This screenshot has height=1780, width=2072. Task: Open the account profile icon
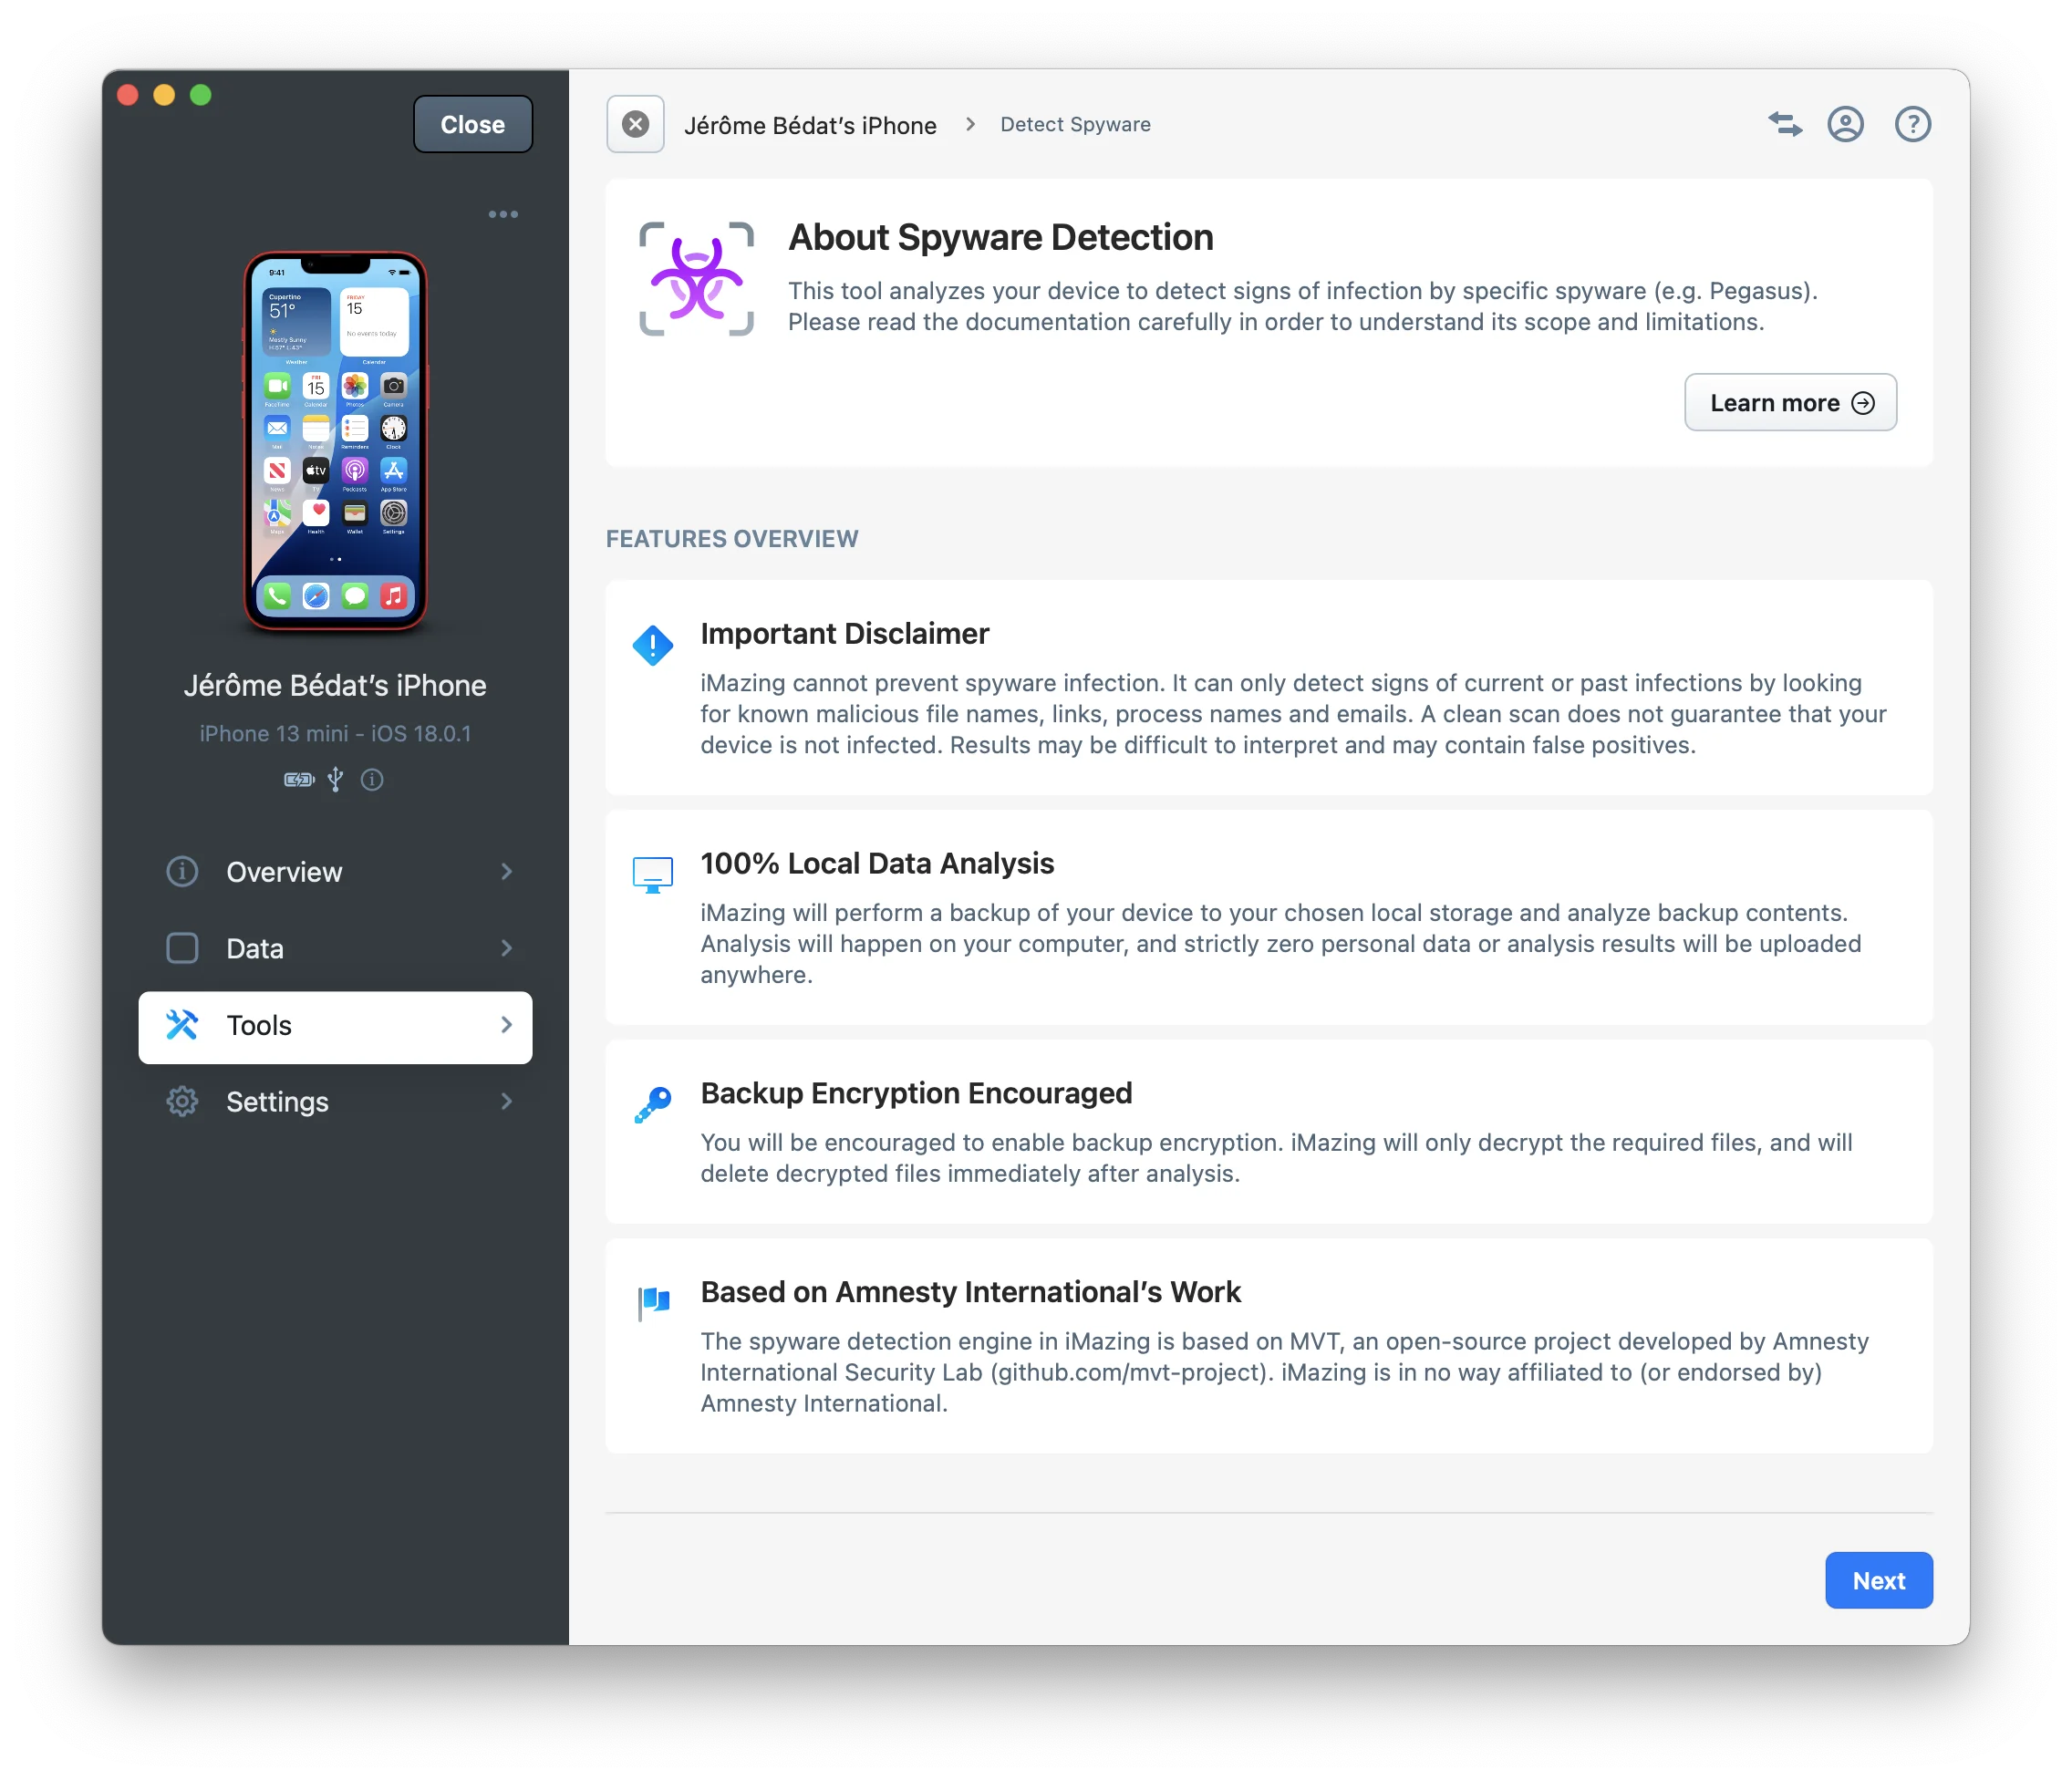[1845, 124]
